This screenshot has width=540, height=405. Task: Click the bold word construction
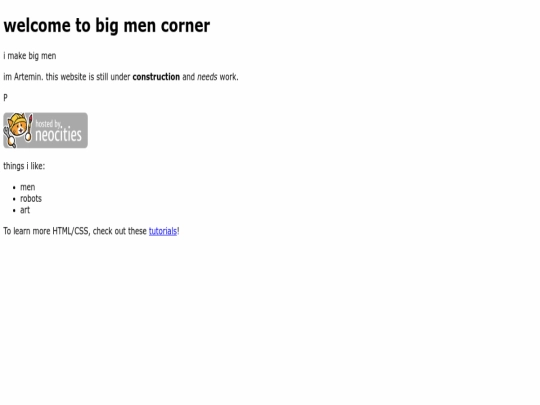point(156,77)
